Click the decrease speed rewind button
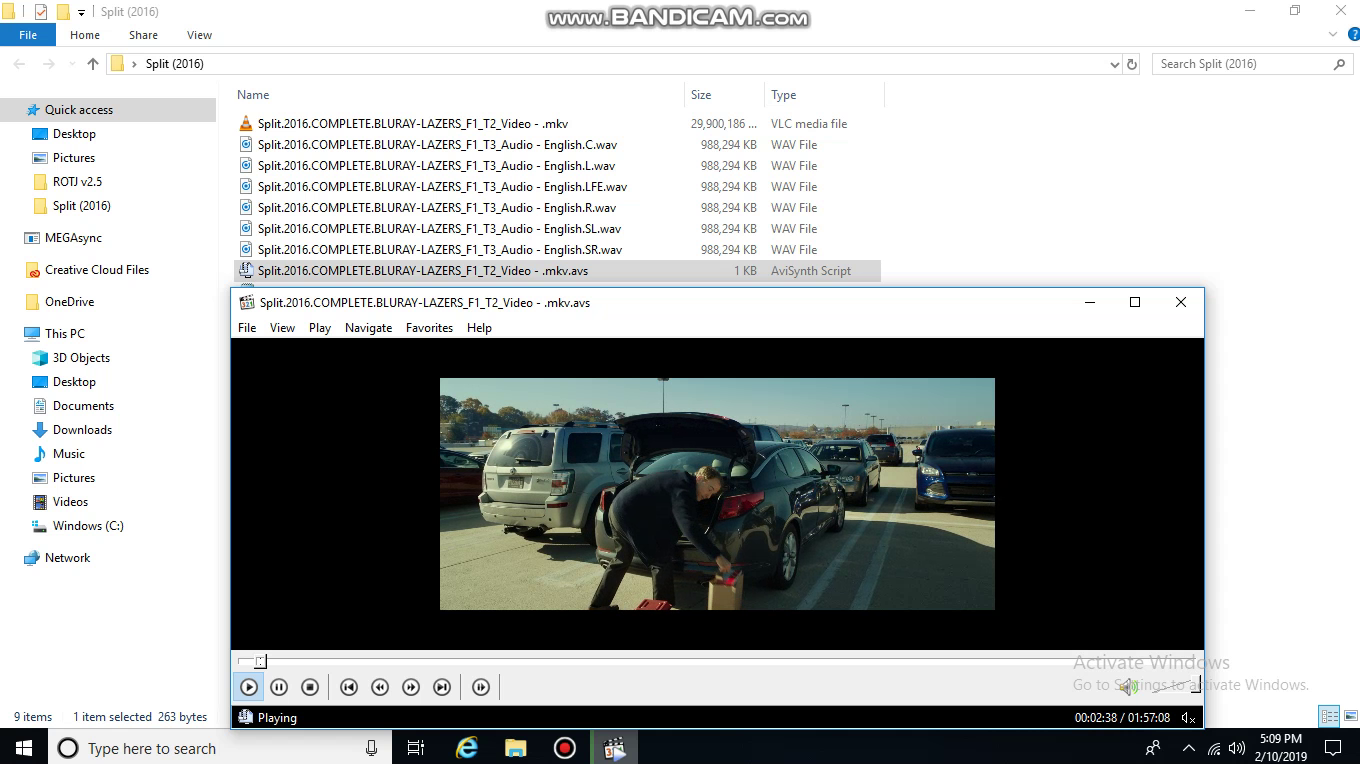Image resolution: width=1360 pixels, height=764 pixels. [x=379, y=687]
